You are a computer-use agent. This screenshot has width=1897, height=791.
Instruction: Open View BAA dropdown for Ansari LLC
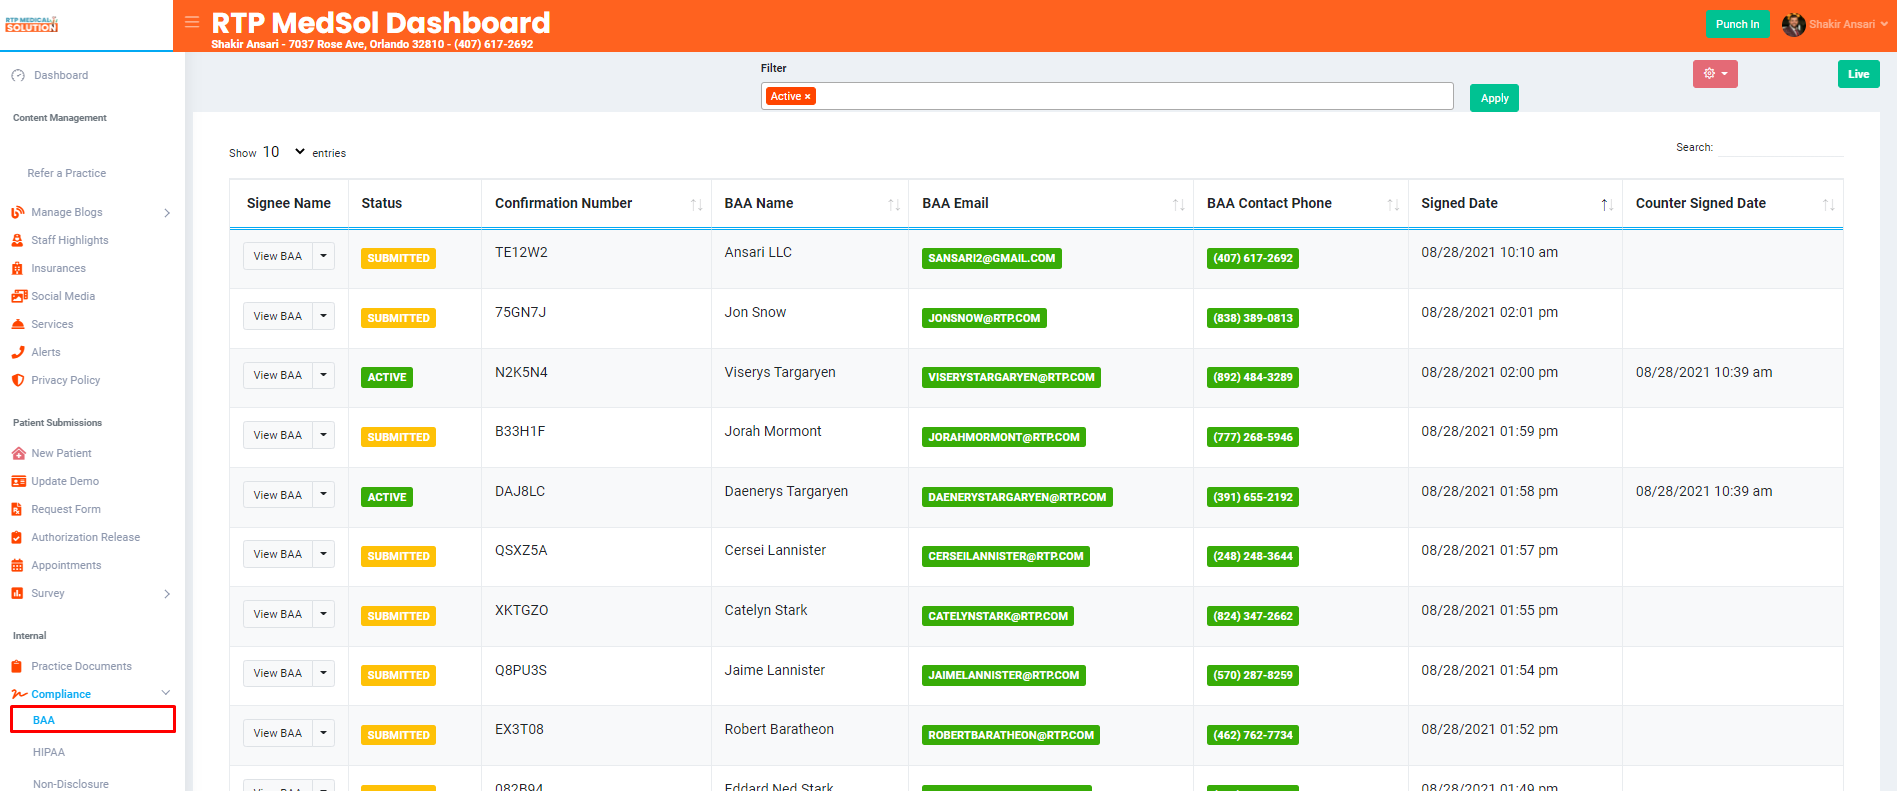[323, 256]
